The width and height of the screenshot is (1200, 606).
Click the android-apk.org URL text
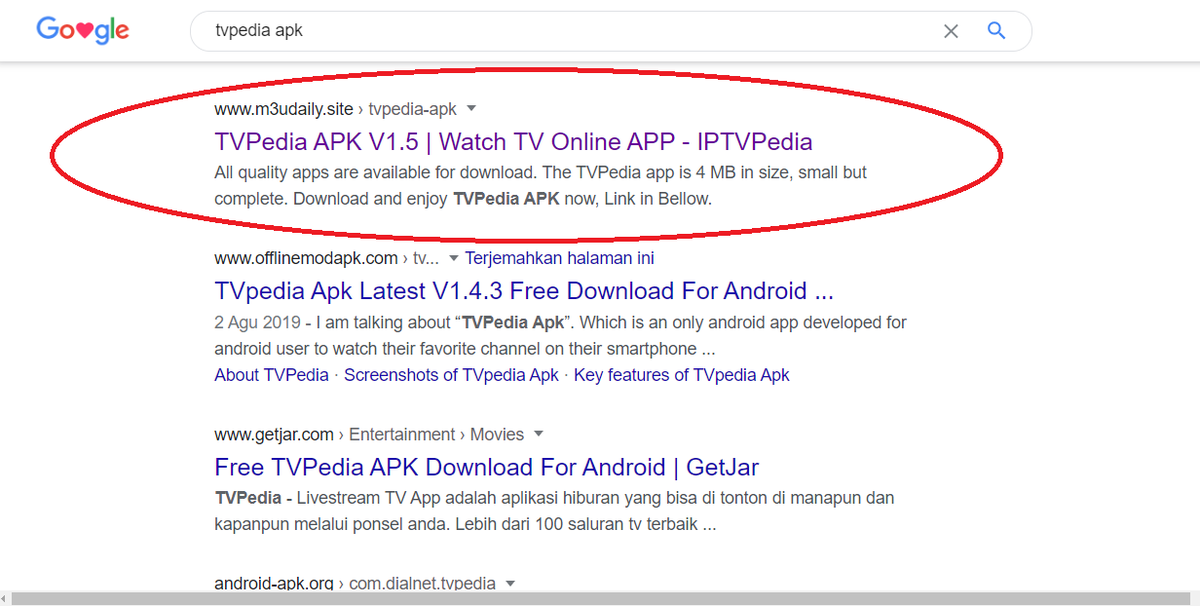[x=274, y=583]
